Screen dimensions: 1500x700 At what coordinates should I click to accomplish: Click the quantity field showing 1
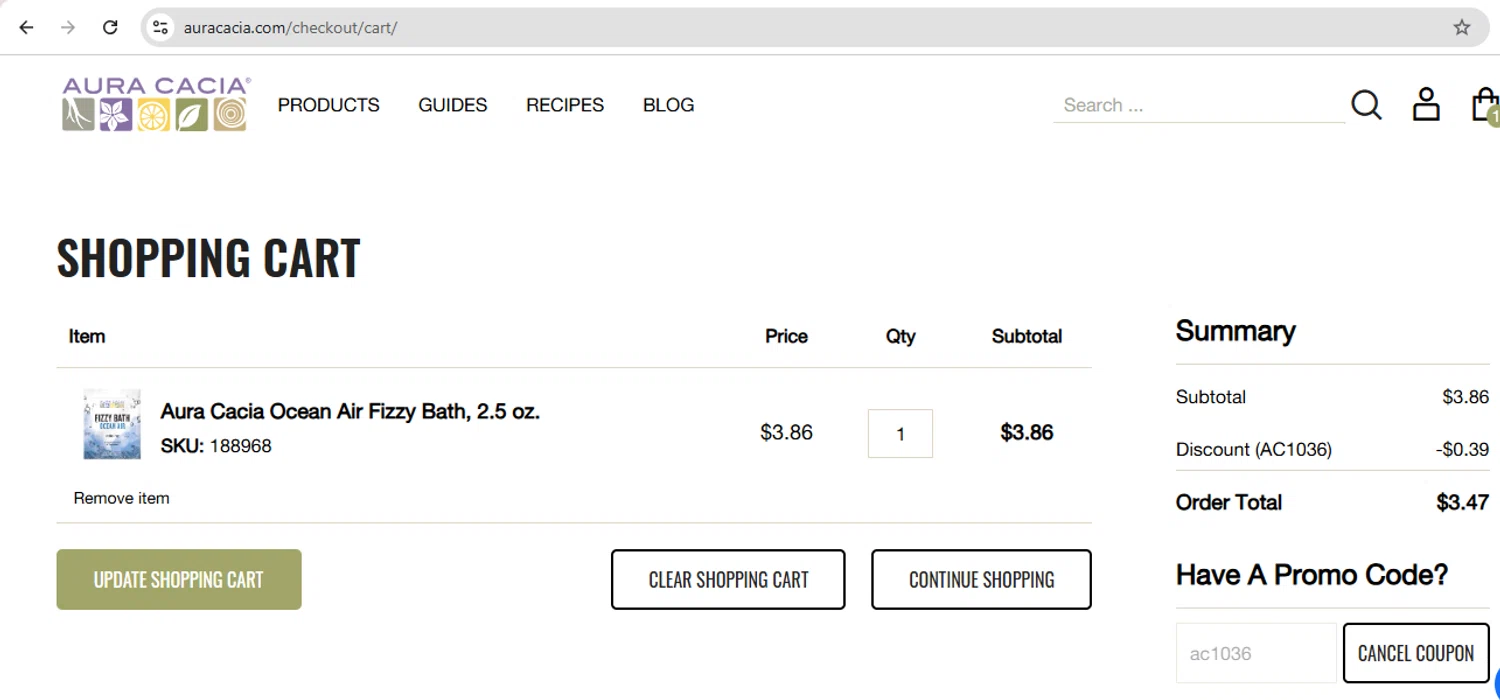click(x=900, y=433)
